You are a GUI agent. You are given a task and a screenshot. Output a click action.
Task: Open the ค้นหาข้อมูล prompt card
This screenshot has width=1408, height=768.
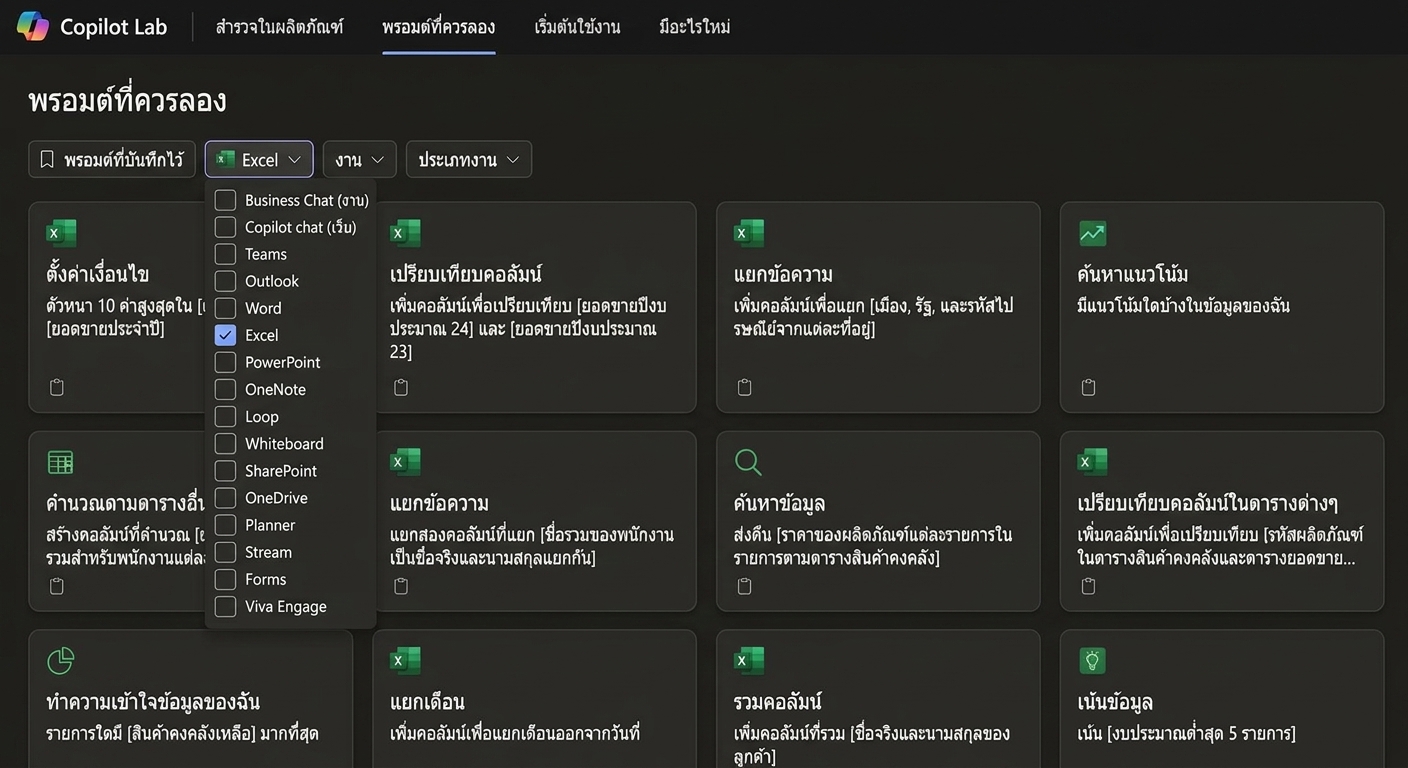pos(878,521)
